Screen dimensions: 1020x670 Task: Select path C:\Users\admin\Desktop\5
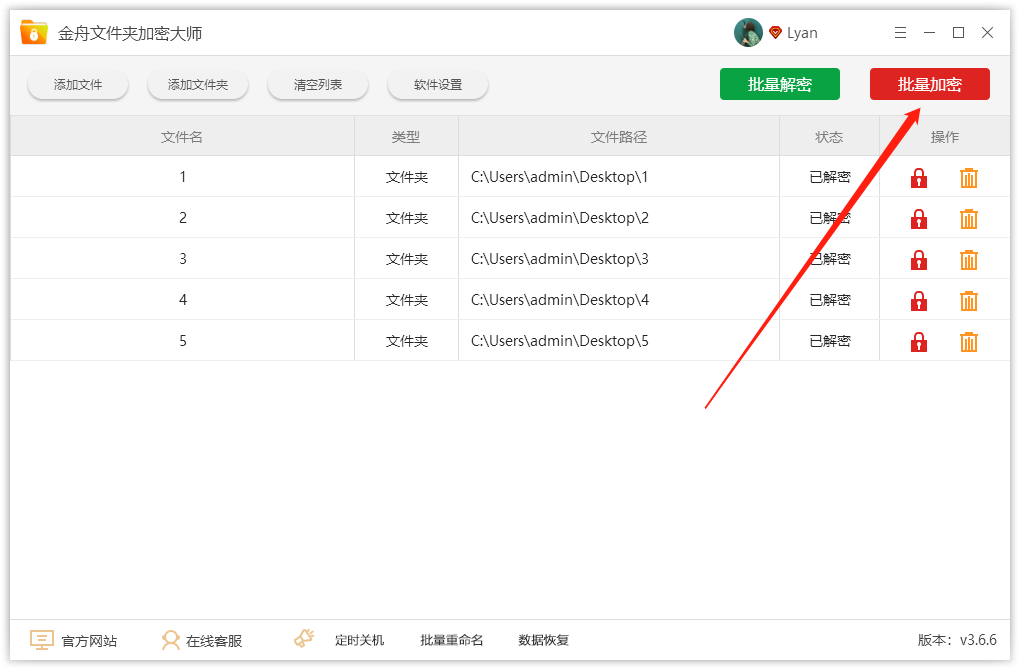coord(559,341)
